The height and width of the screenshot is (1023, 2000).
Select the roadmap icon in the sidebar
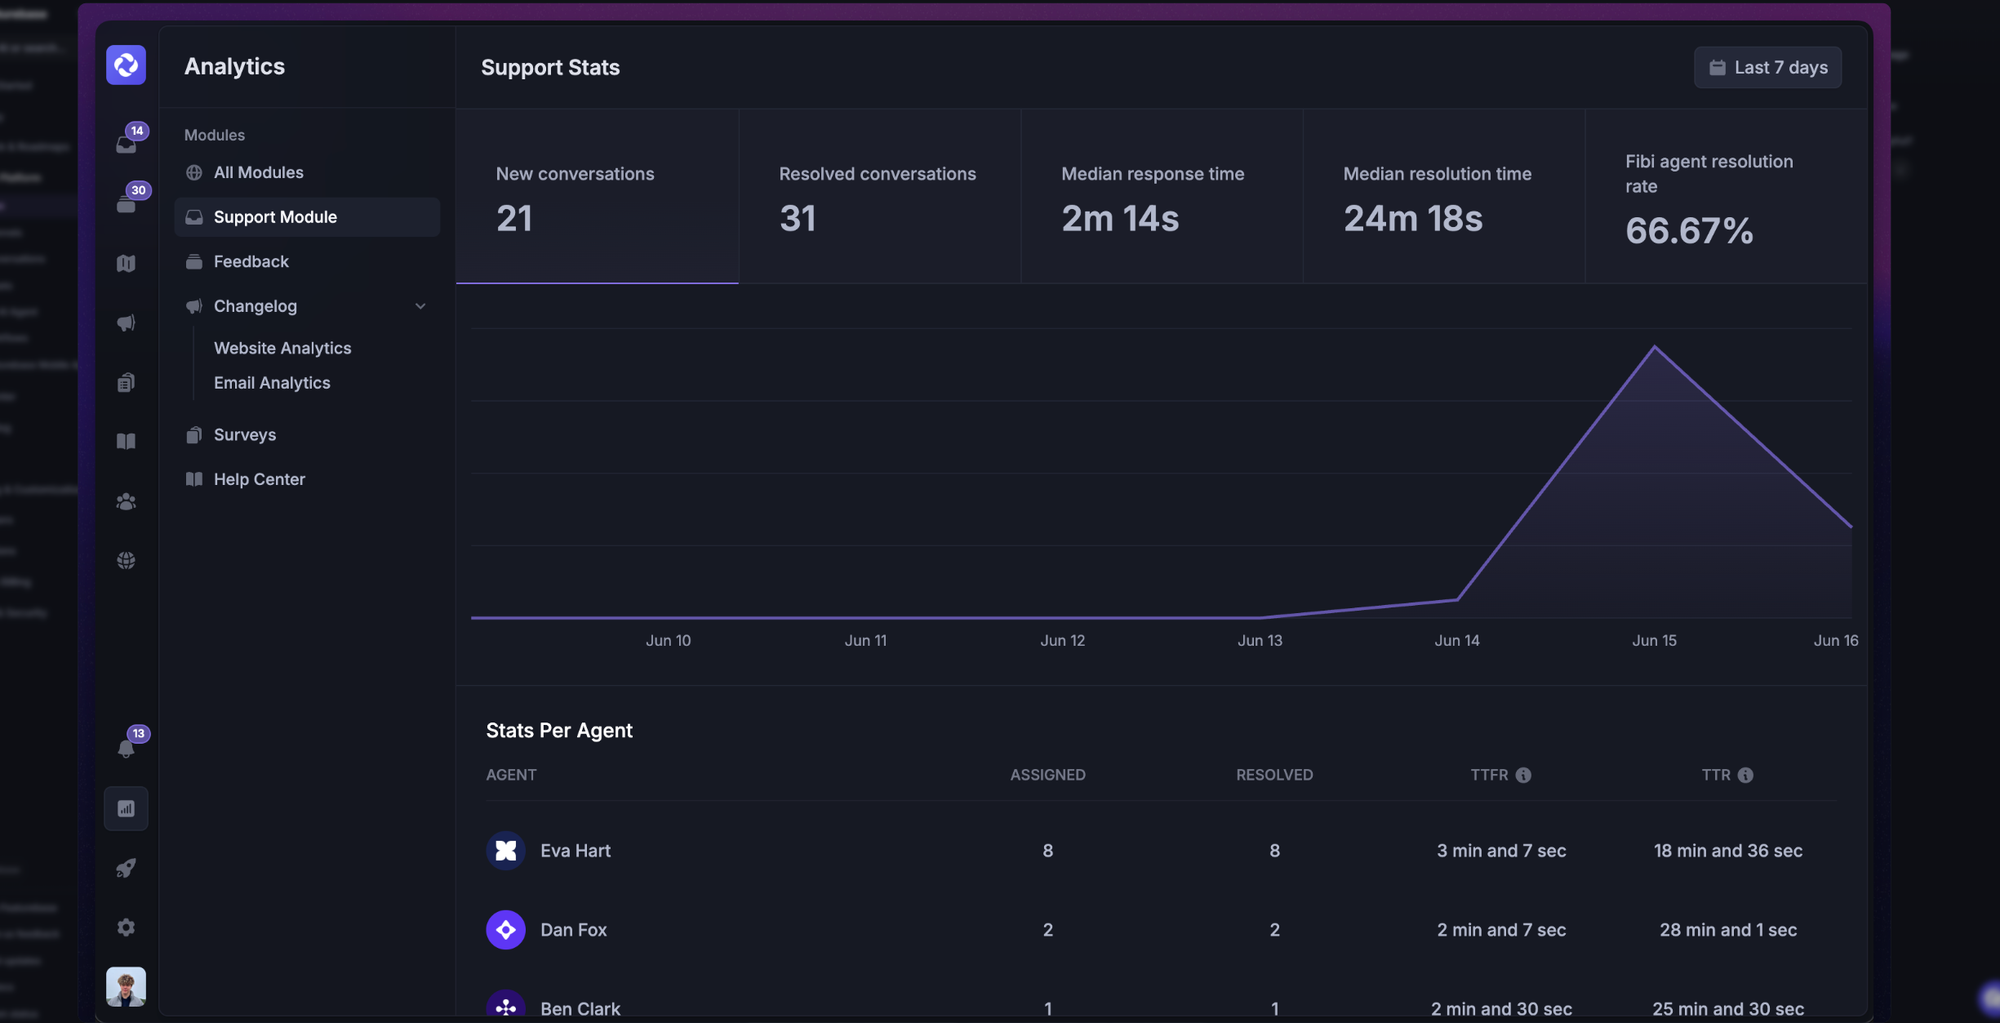[x=126, y=263]
